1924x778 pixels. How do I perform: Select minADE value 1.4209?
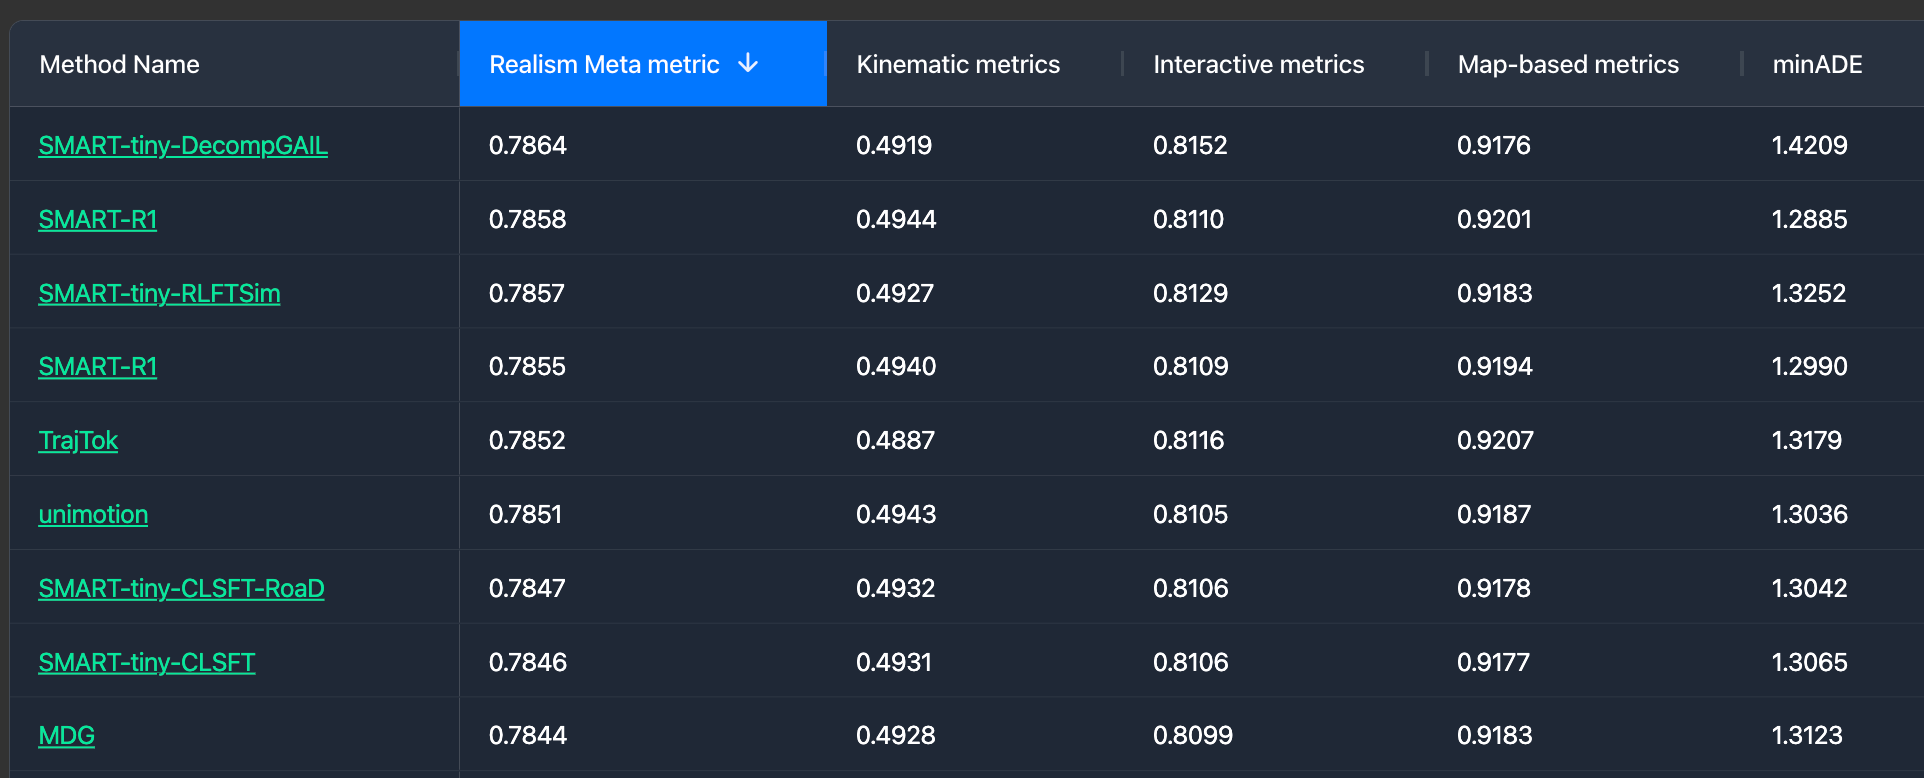click(1810, 146)
